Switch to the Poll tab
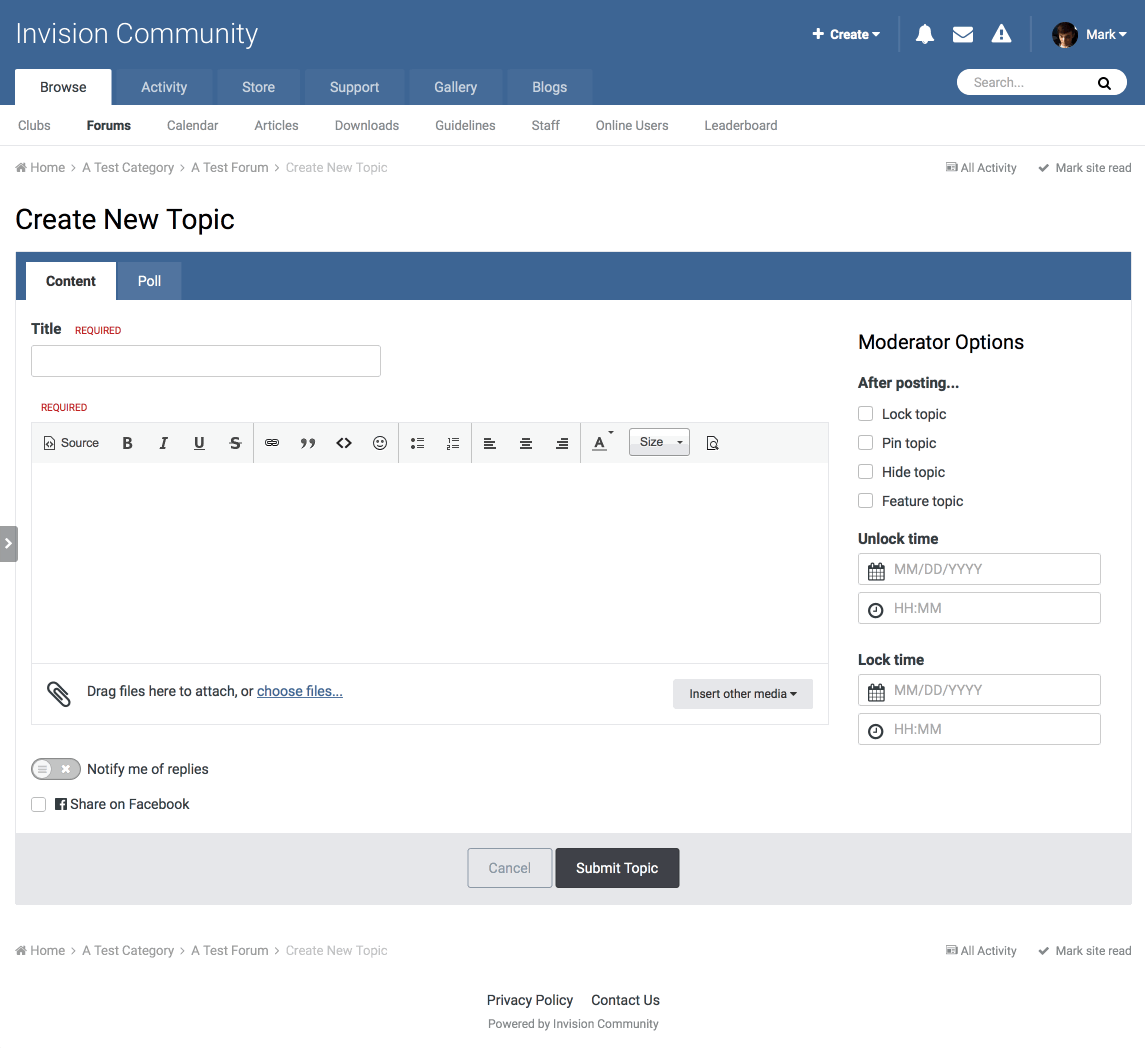1145x1048 pixels. coord(149,281)
